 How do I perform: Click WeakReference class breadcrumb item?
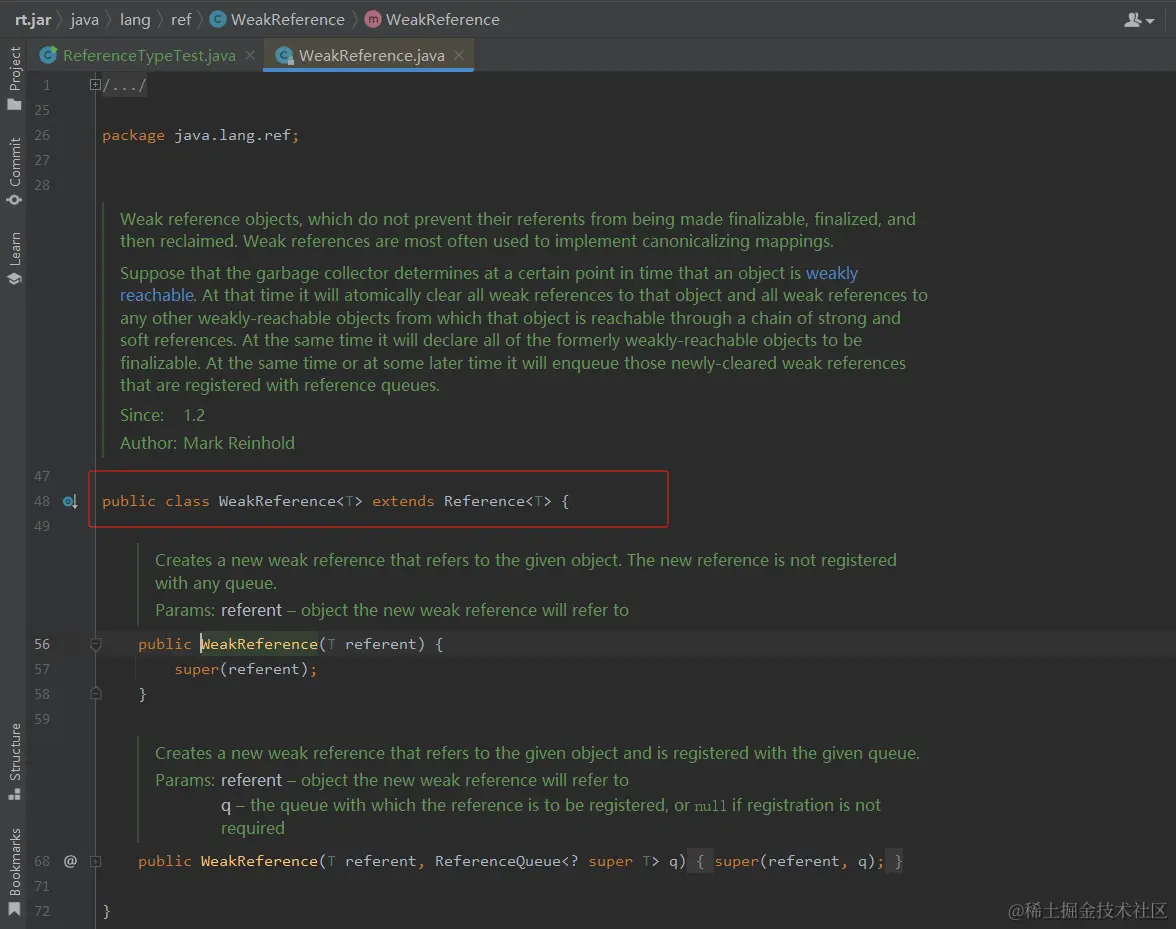coord(278,19)
